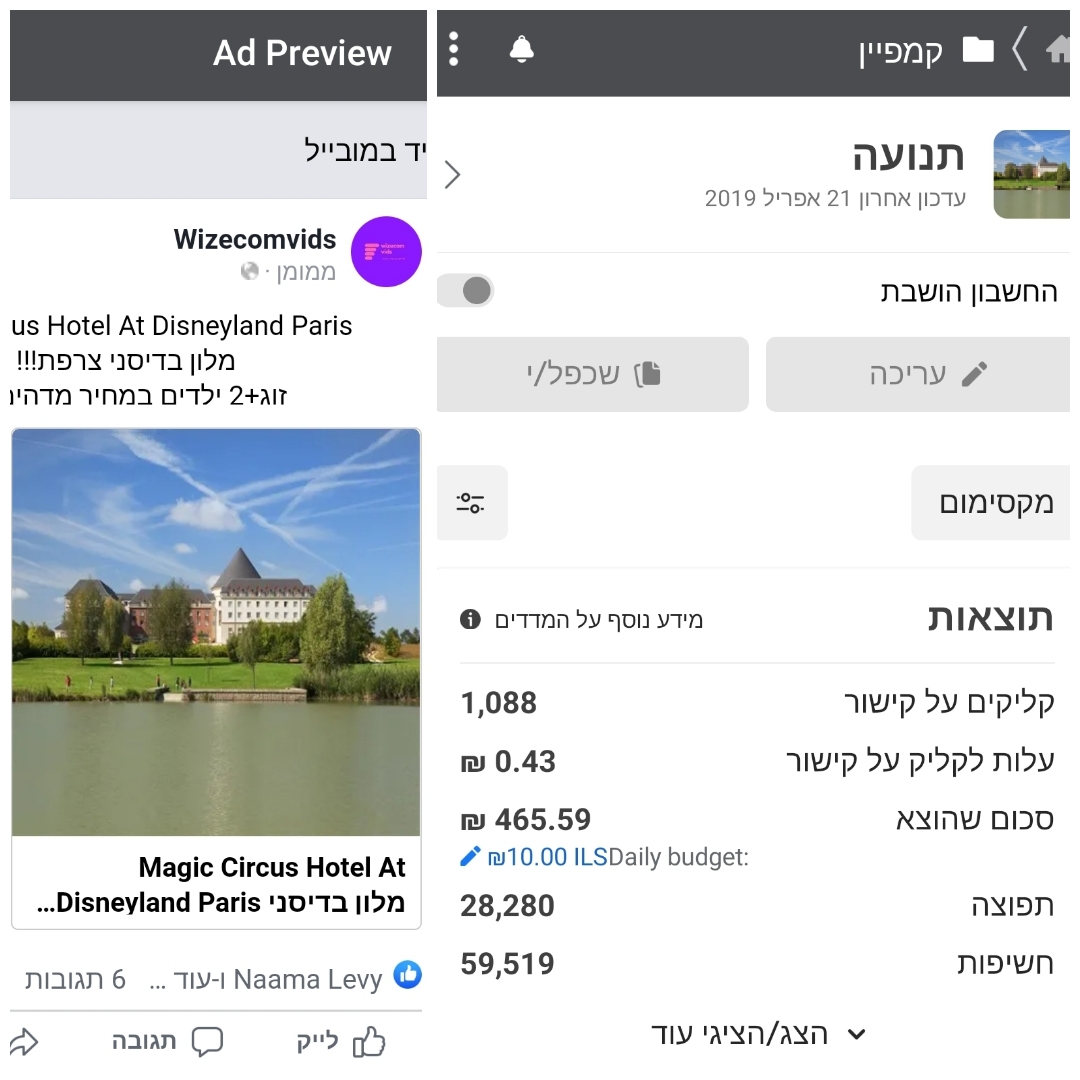The height and width of the screenshot is (1080, 1080).
Task: Tap the blue like reaction icon
Action: tap(408, 975)
